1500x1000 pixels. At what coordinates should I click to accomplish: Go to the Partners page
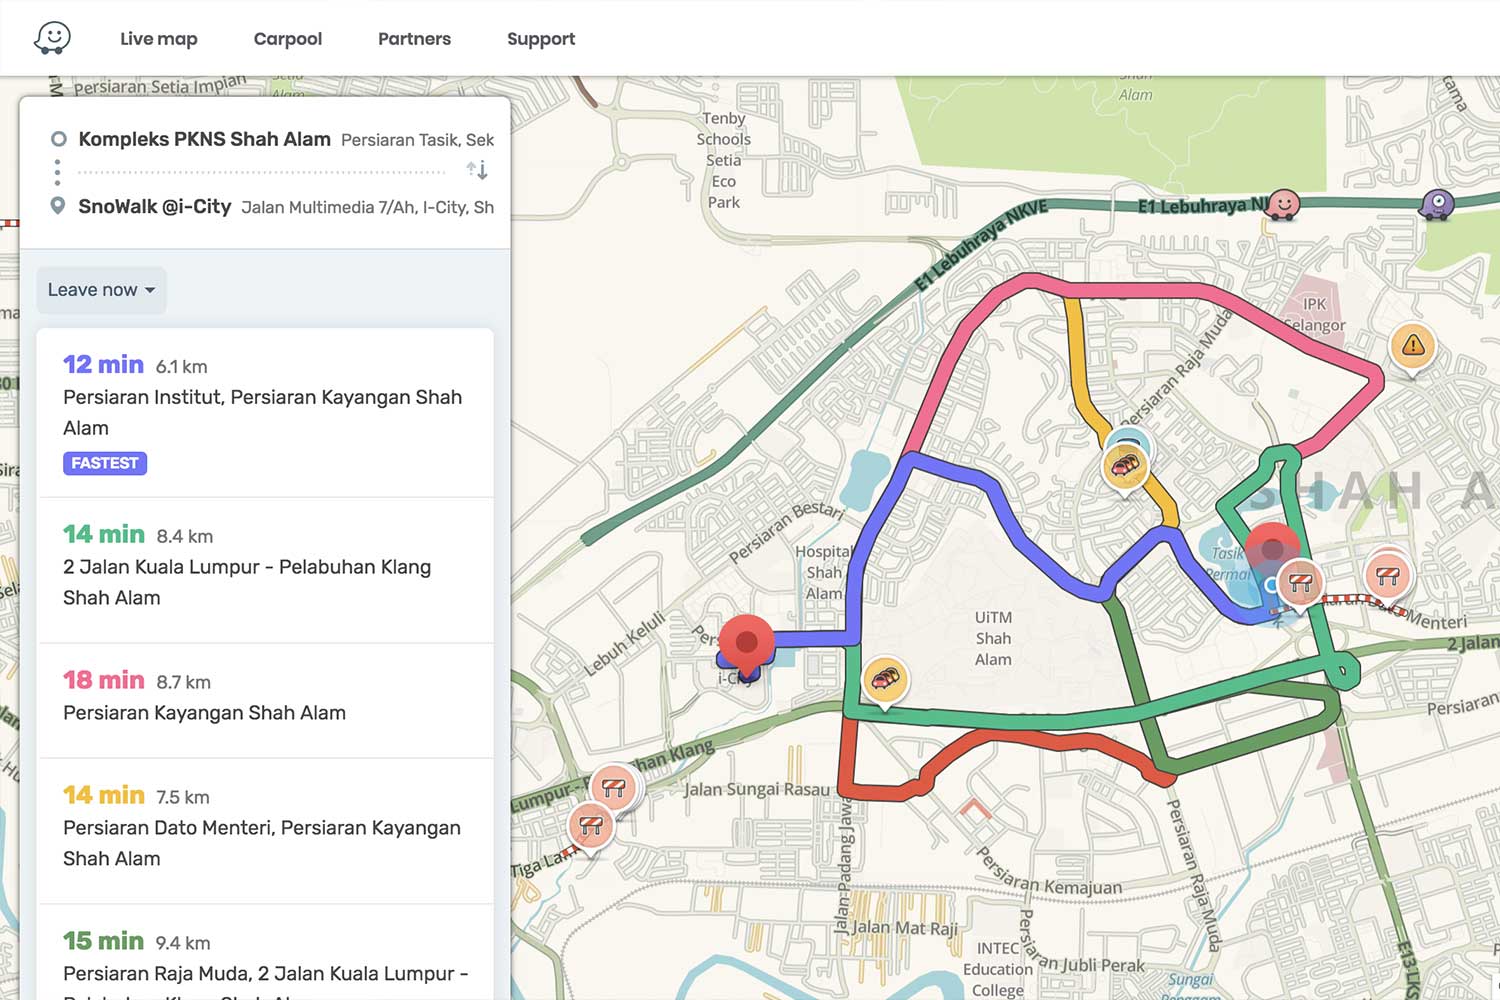click(x=414, y=39)
